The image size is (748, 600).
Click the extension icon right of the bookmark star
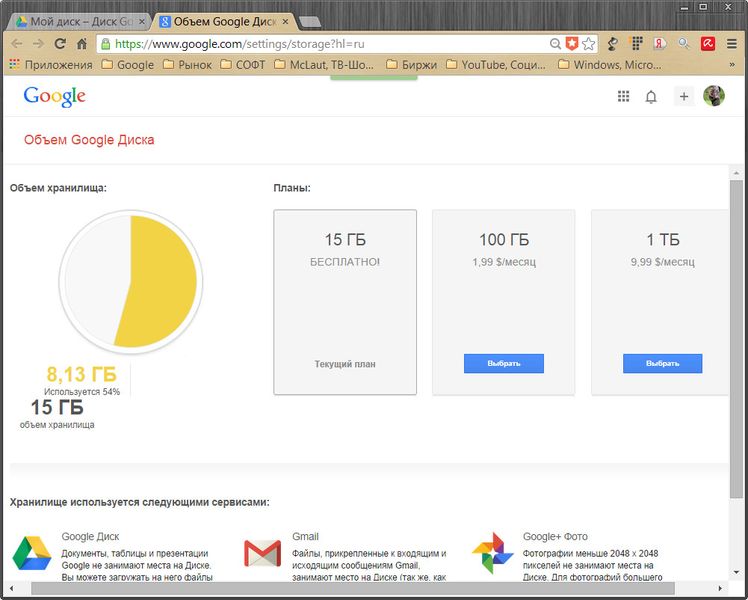(613, 44)
